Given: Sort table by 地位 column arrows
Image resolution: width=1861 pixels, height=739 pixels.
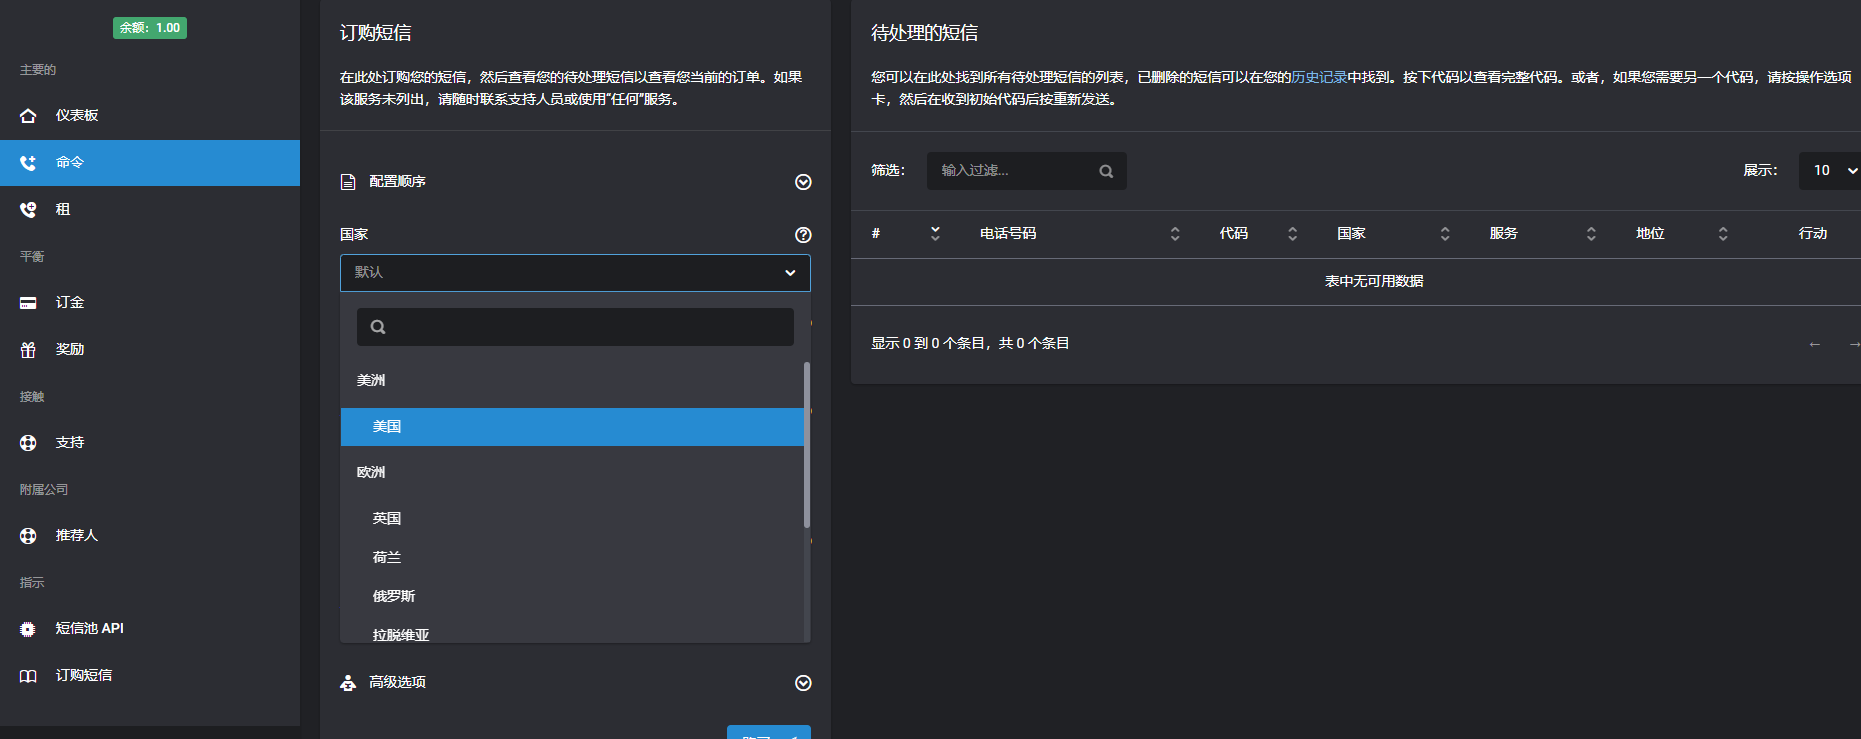Looking at the screenshot, I should (x=1723, y=234).
